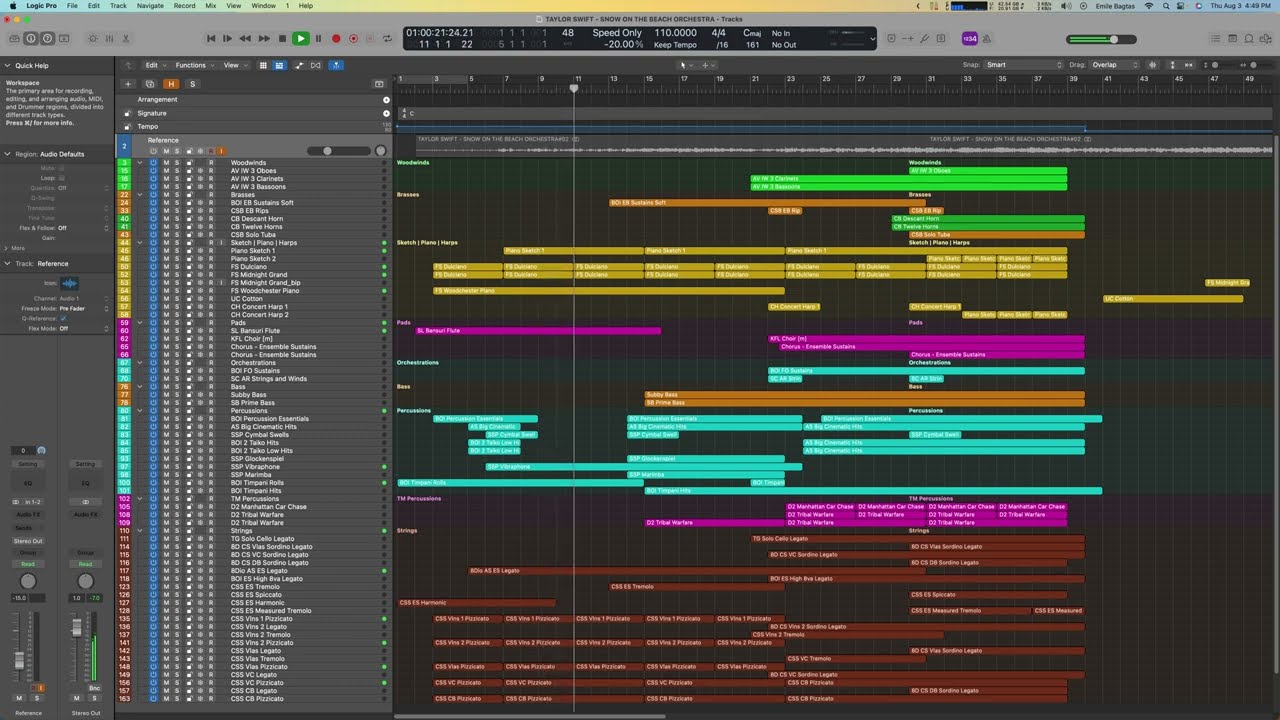Toggle the Inspector panel button

[31, 39]
